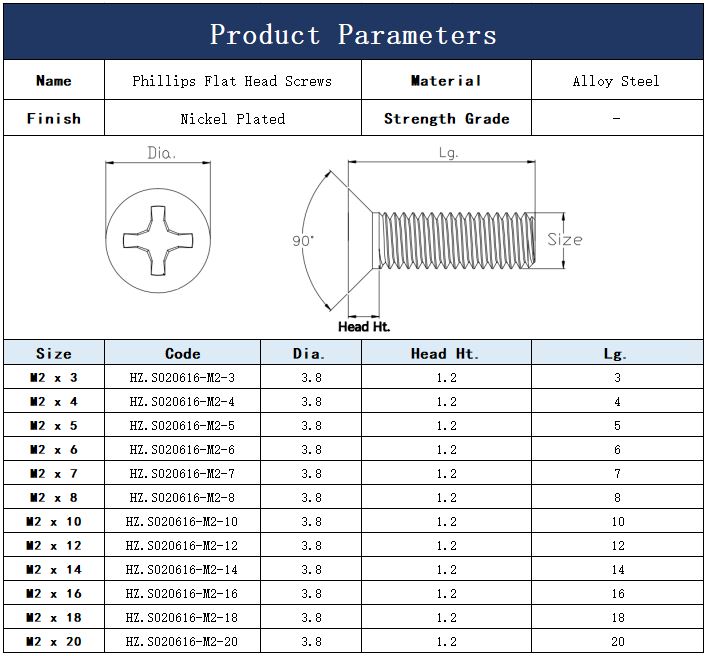The height and width of the screenshot is (656, 707).
Task: Click the Lg. value '10' in M2 x 10 row
Action: tap(618, 521)
